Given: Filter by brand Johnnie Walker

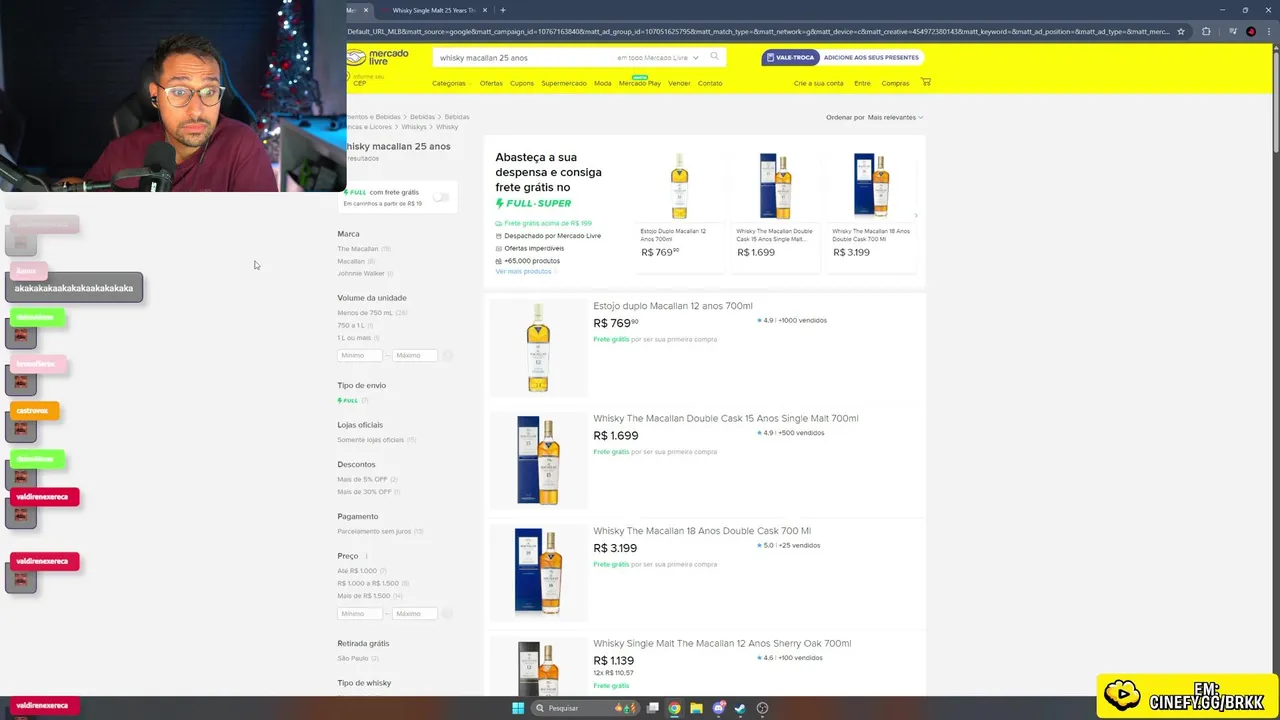Looking at the screenshot, I should (361, 273).
